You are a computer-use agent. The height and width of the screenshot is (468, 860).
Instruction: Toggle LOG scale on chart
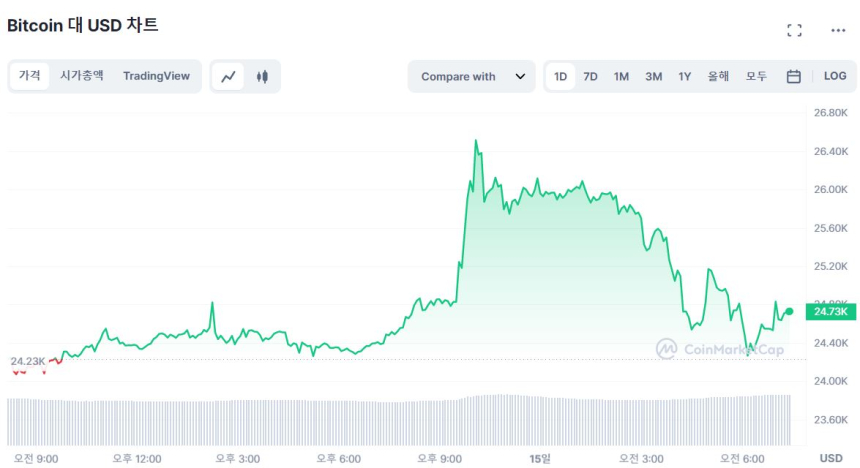[835, 76]
